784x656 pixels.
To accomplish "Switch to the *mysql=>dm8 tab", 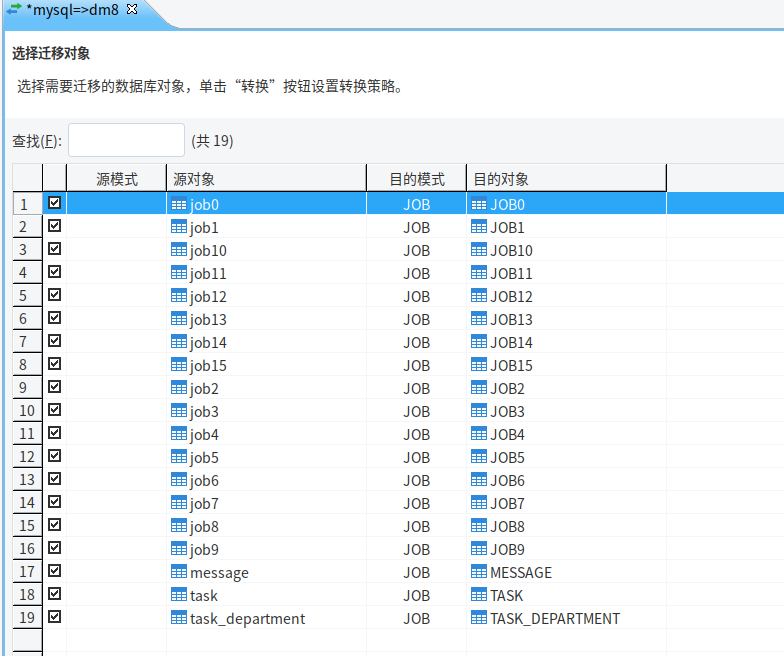I will click(x=72, y=10).
